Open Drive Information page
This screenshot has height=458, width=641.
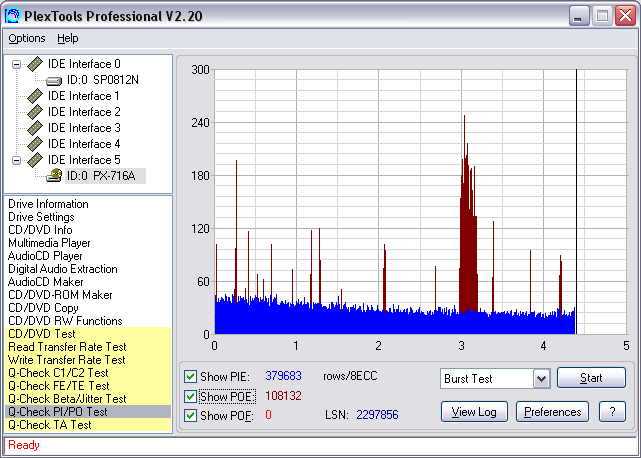pos(48,204)
